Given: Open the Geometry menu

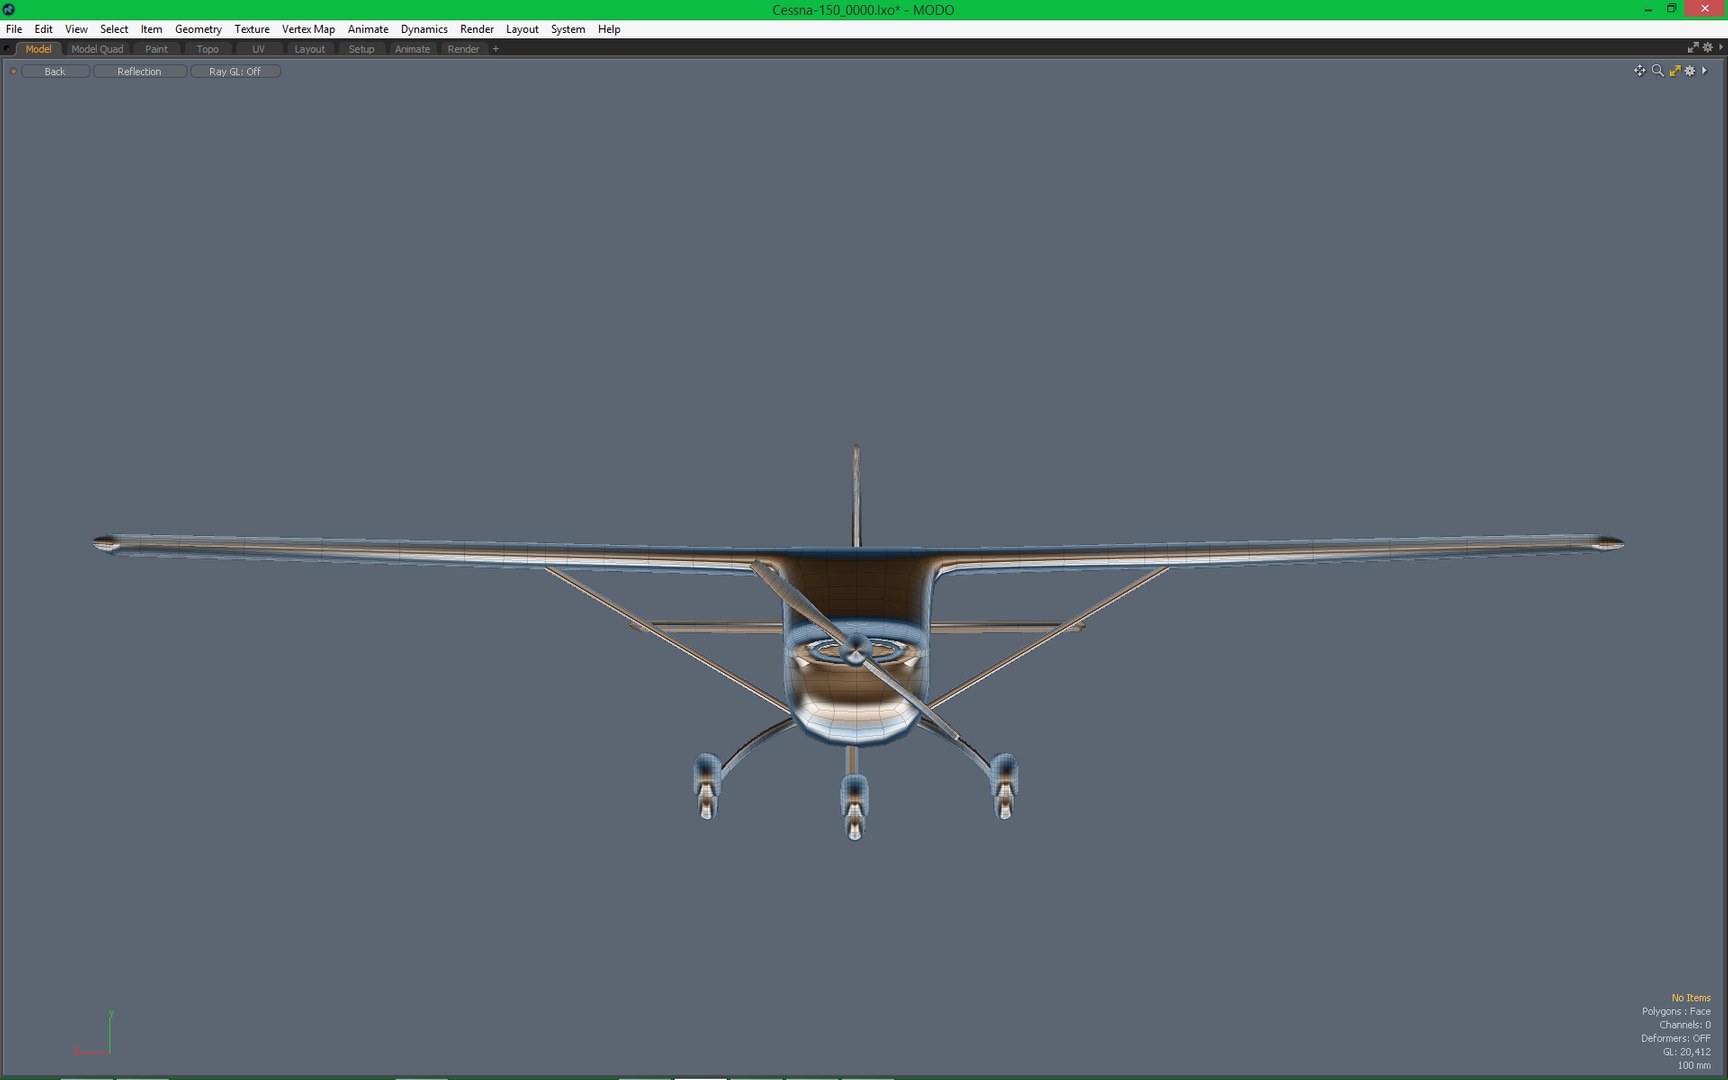Looking at the screenshot, I should tap(198, 29).
